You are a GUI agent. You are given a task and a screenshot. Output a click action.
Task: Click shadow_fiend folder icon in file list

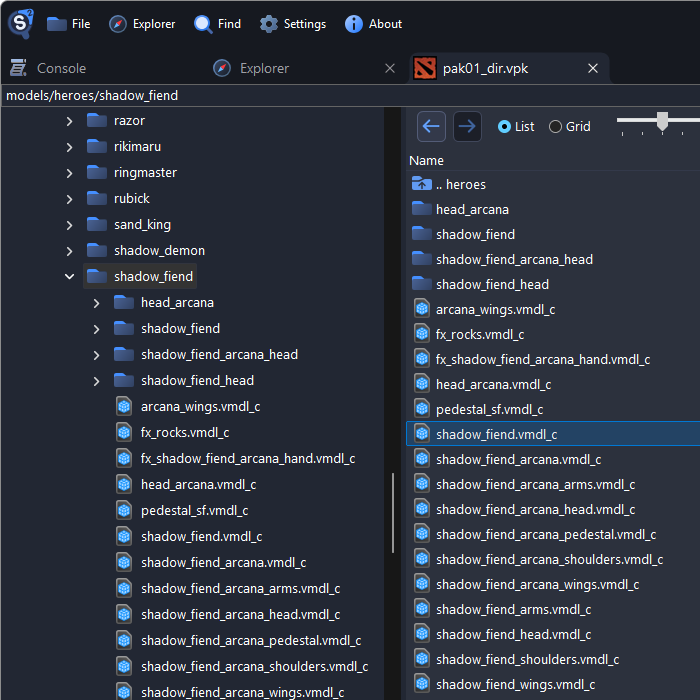[422, 233]
